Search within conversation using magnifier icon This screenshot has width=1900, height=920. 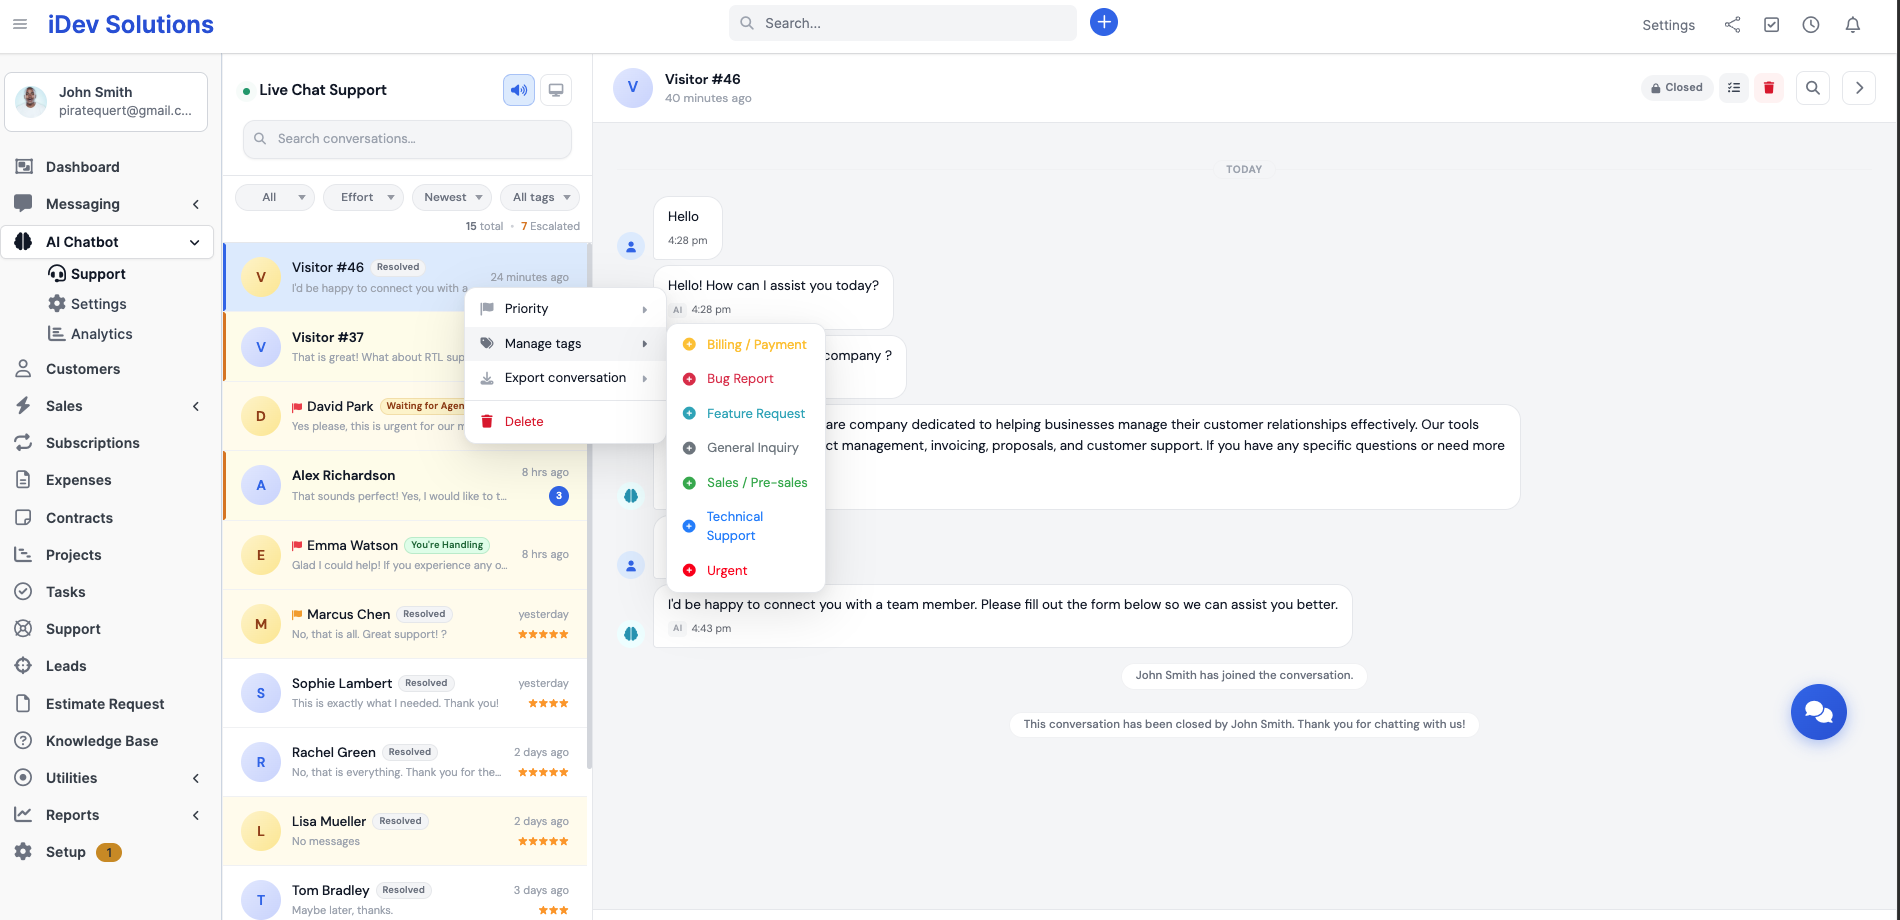pyautogui.click(x=1813, y=88)
